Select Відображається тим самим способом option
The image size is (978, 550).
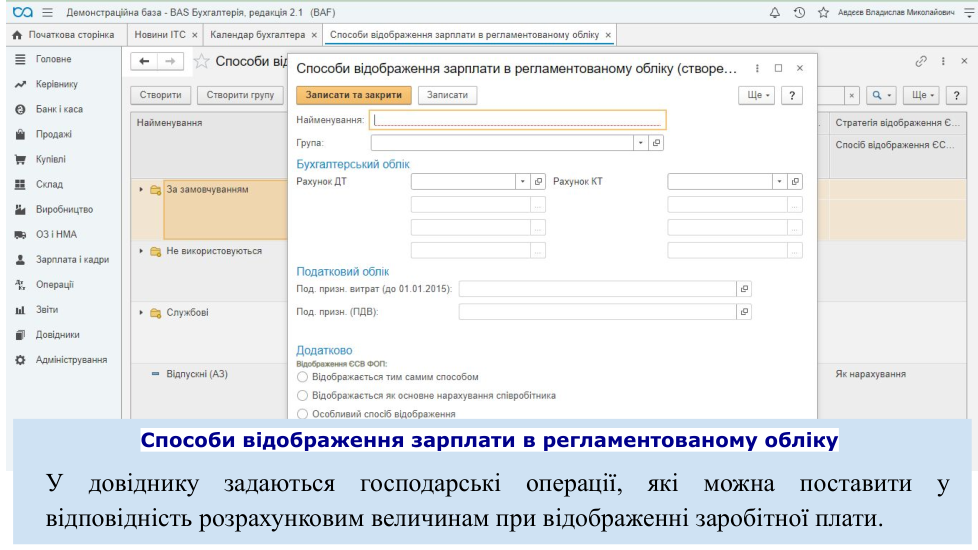(x=303, y=377)
